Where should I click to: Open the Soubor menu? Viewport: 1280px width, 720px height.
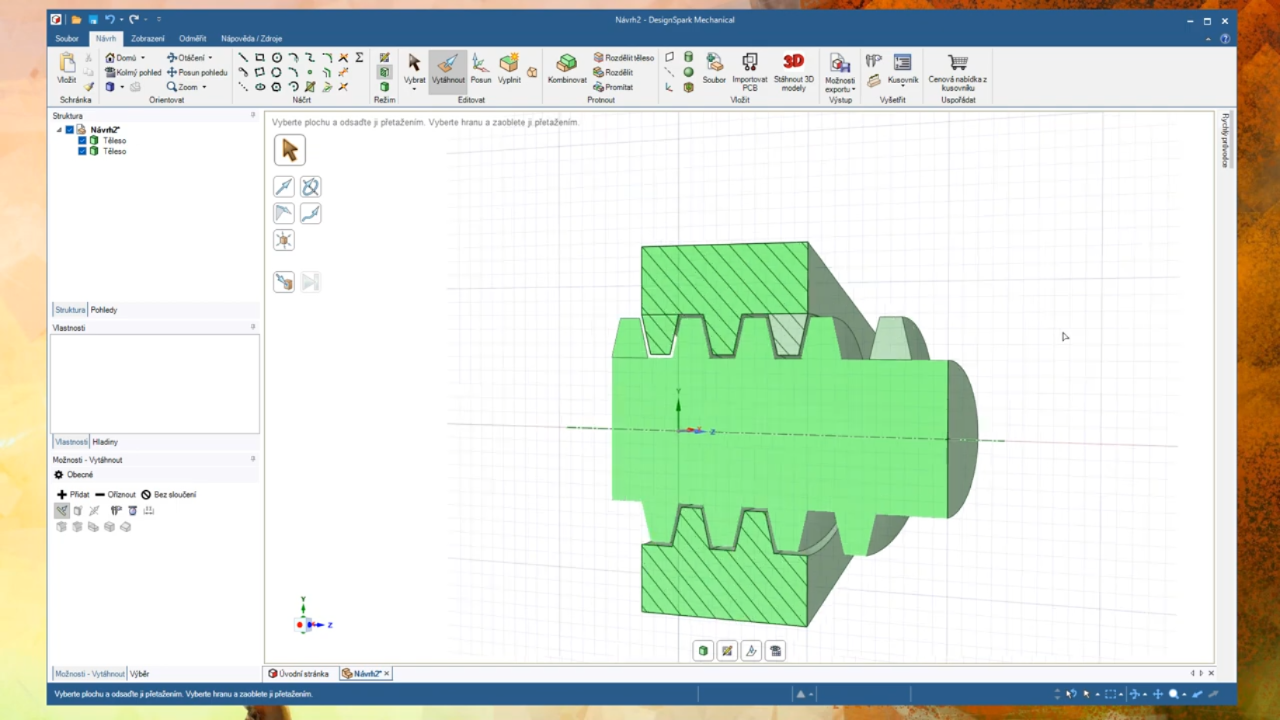pyautogui.click(x=67, y=38)
